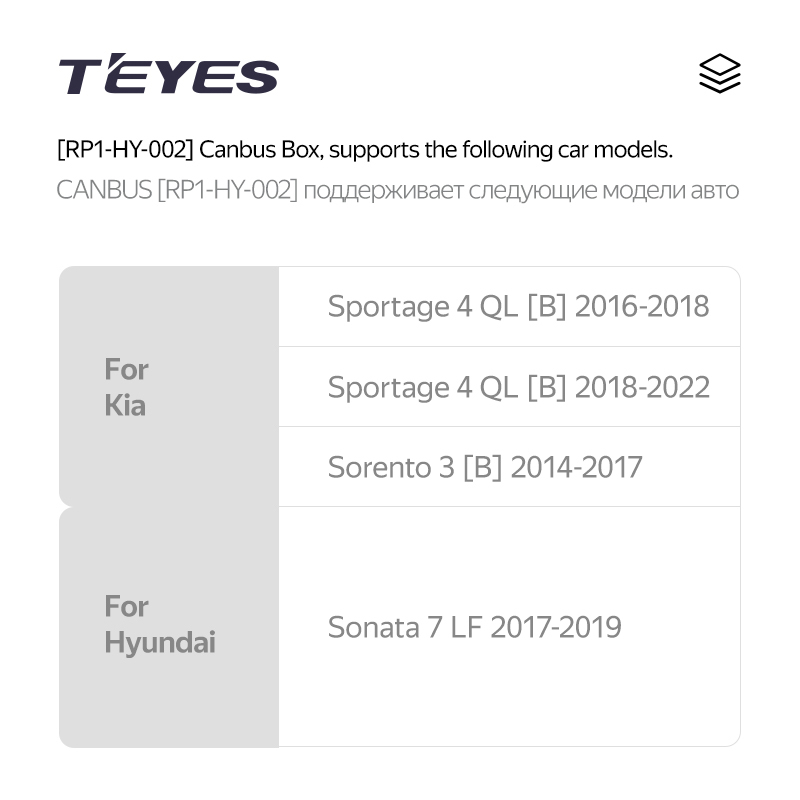Viewport: 800px width, 800px height.
Task: Click the For Kia category cell
Action: coord(169,386)
